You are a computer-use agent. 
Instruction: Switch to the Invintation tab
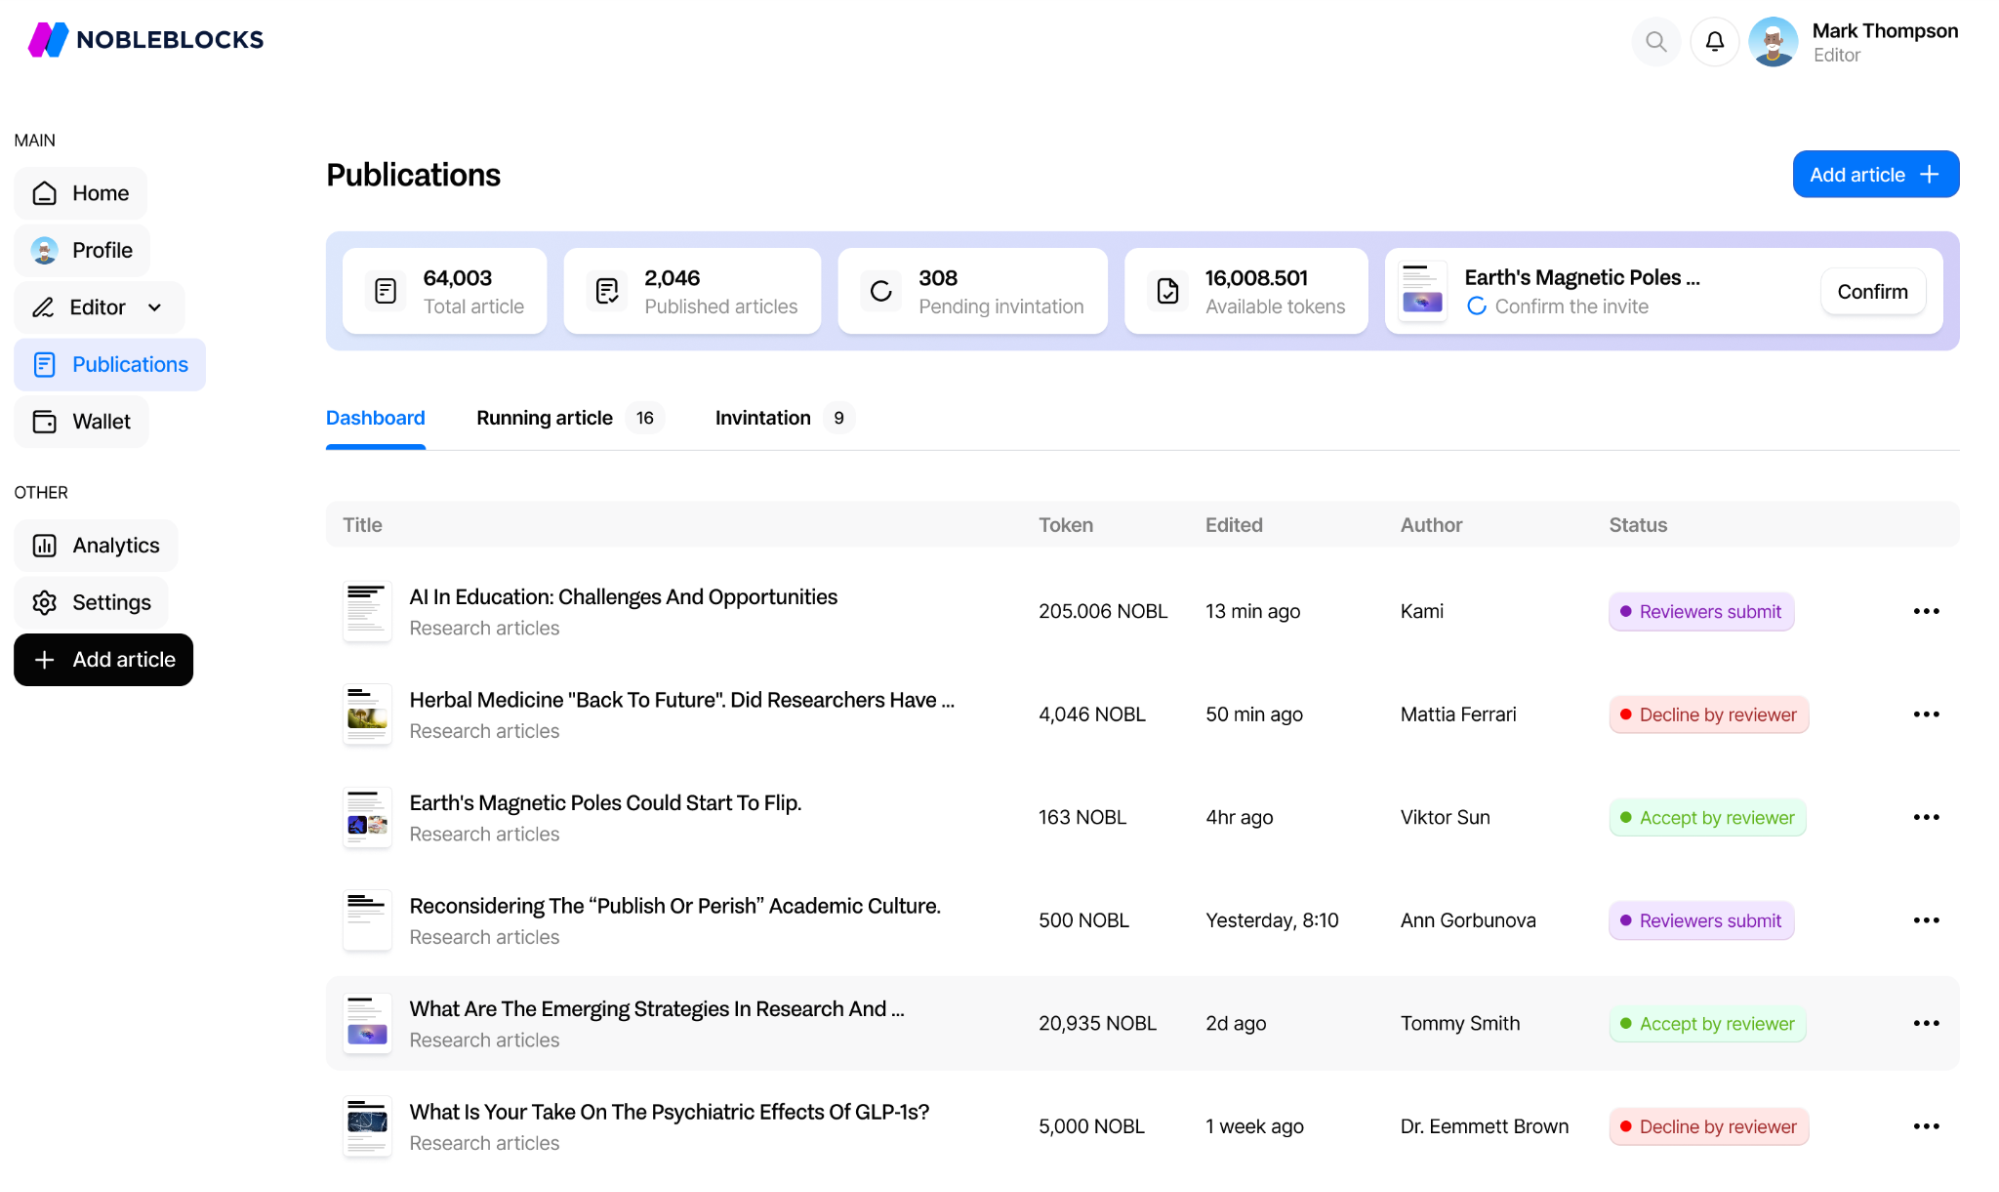click(763, 417)
